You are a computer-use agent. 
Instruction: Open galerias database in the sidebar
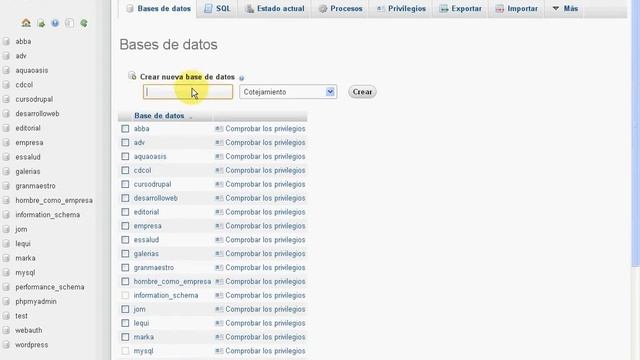(28, 171)
